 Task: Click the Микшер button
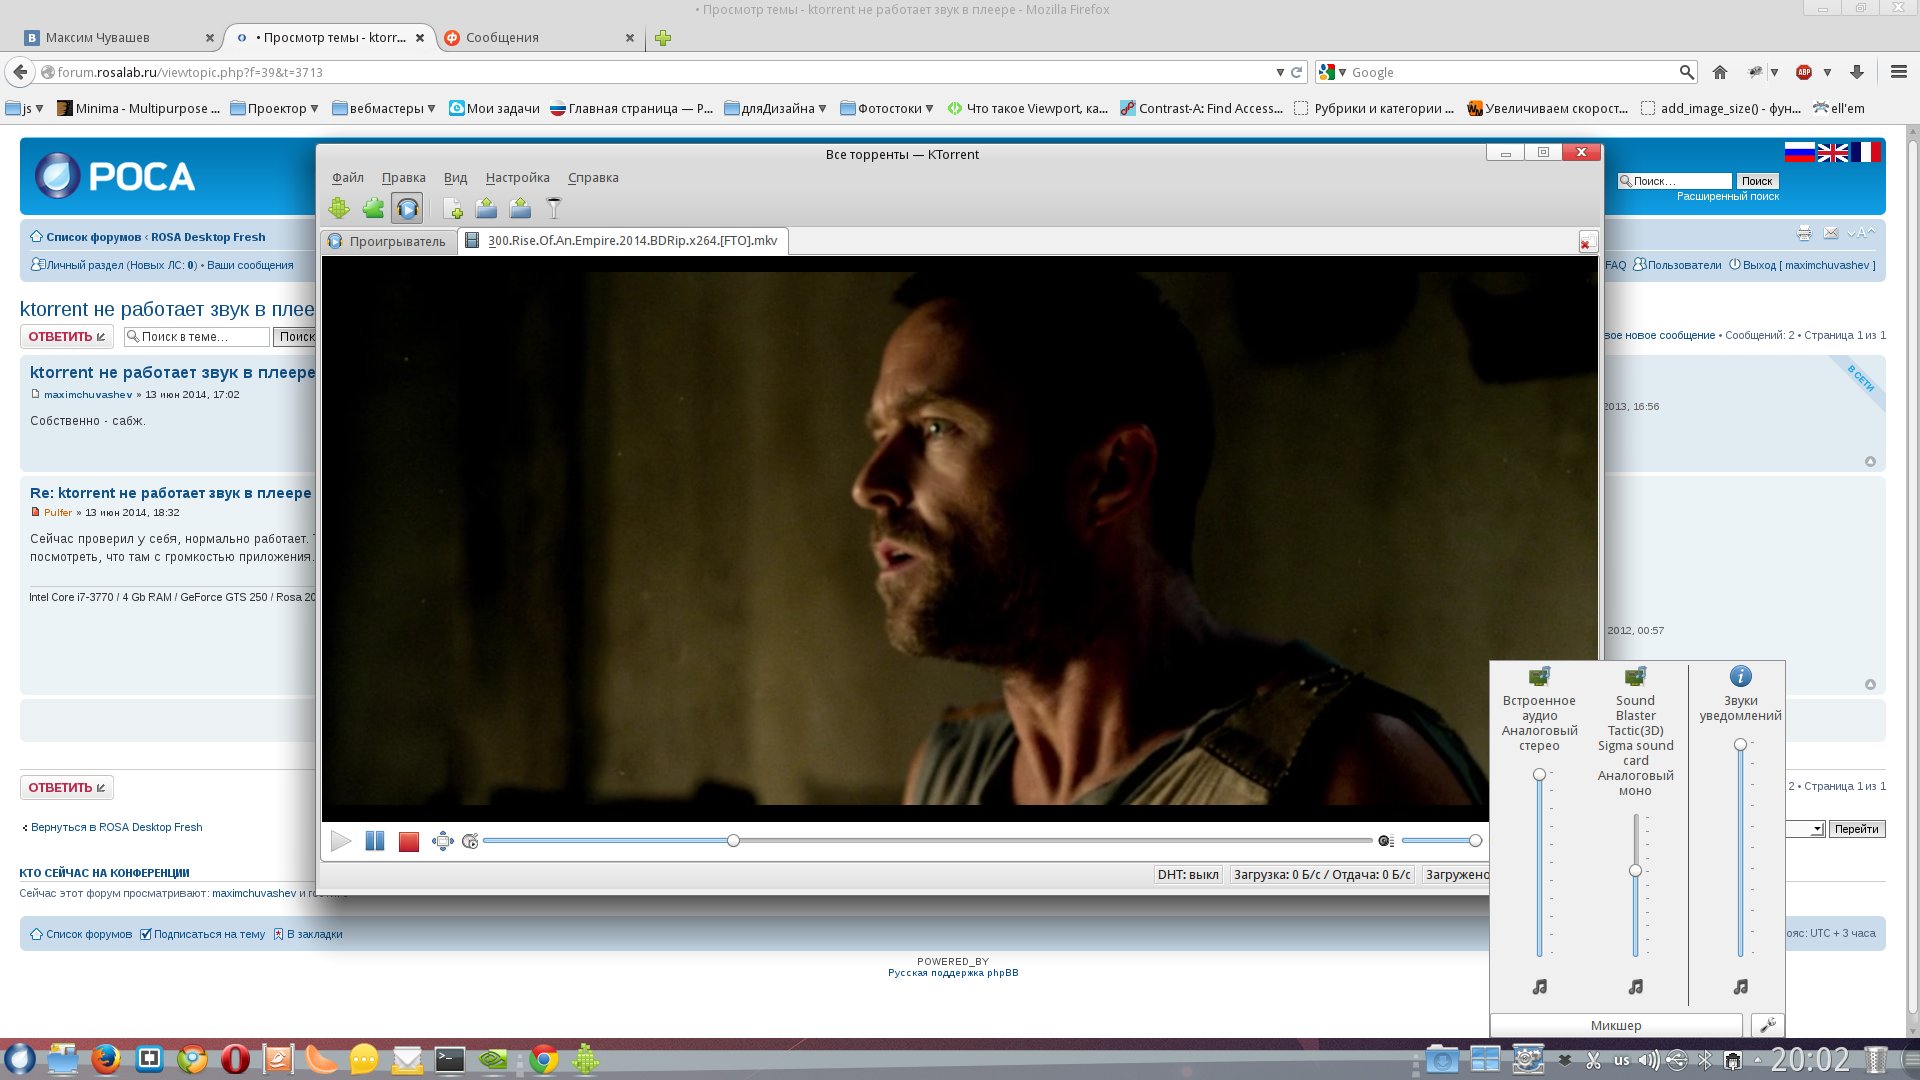pos(1616,1025)
